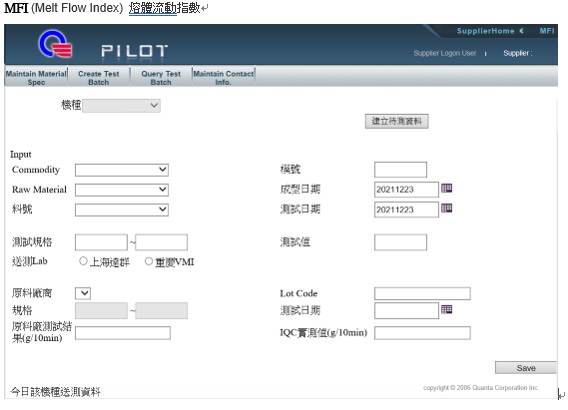Select 重慶VMI lab radio button
This screenshot has height=410, width=568.
(x=149, y=261)
